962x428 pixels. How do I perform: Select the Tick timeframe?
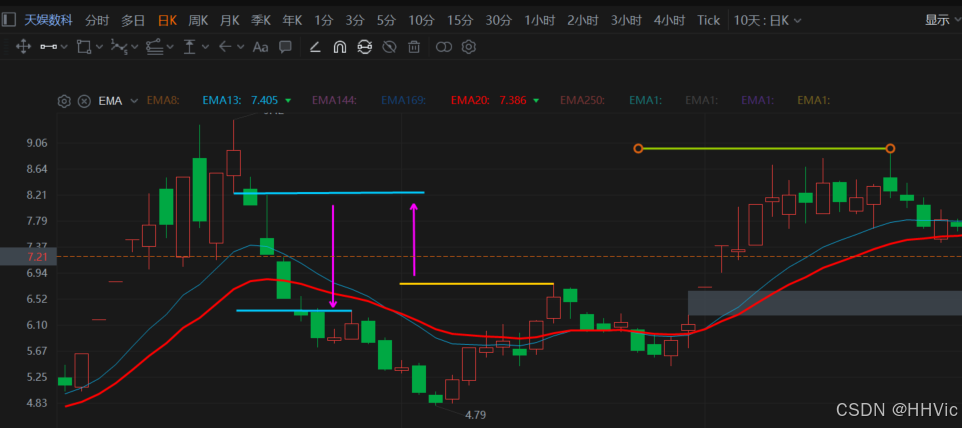(709, 21)
